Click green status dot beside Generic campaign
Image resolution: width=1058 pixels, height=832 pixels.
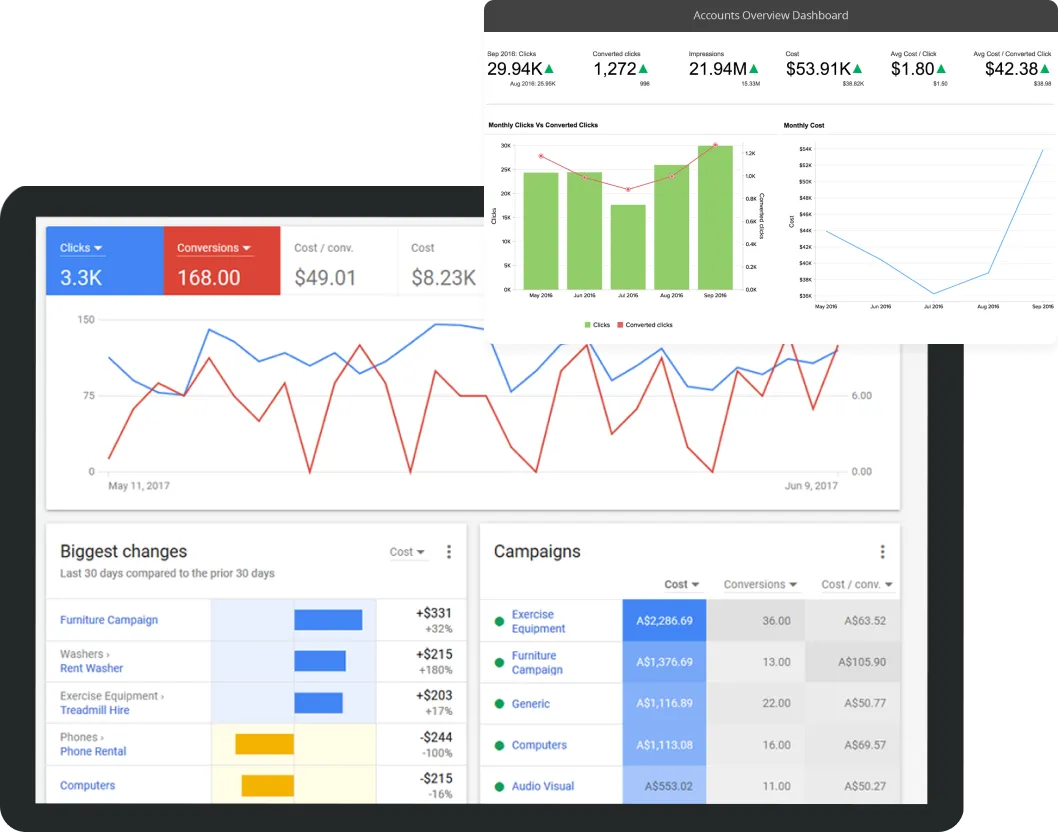(x=499, y=704)
